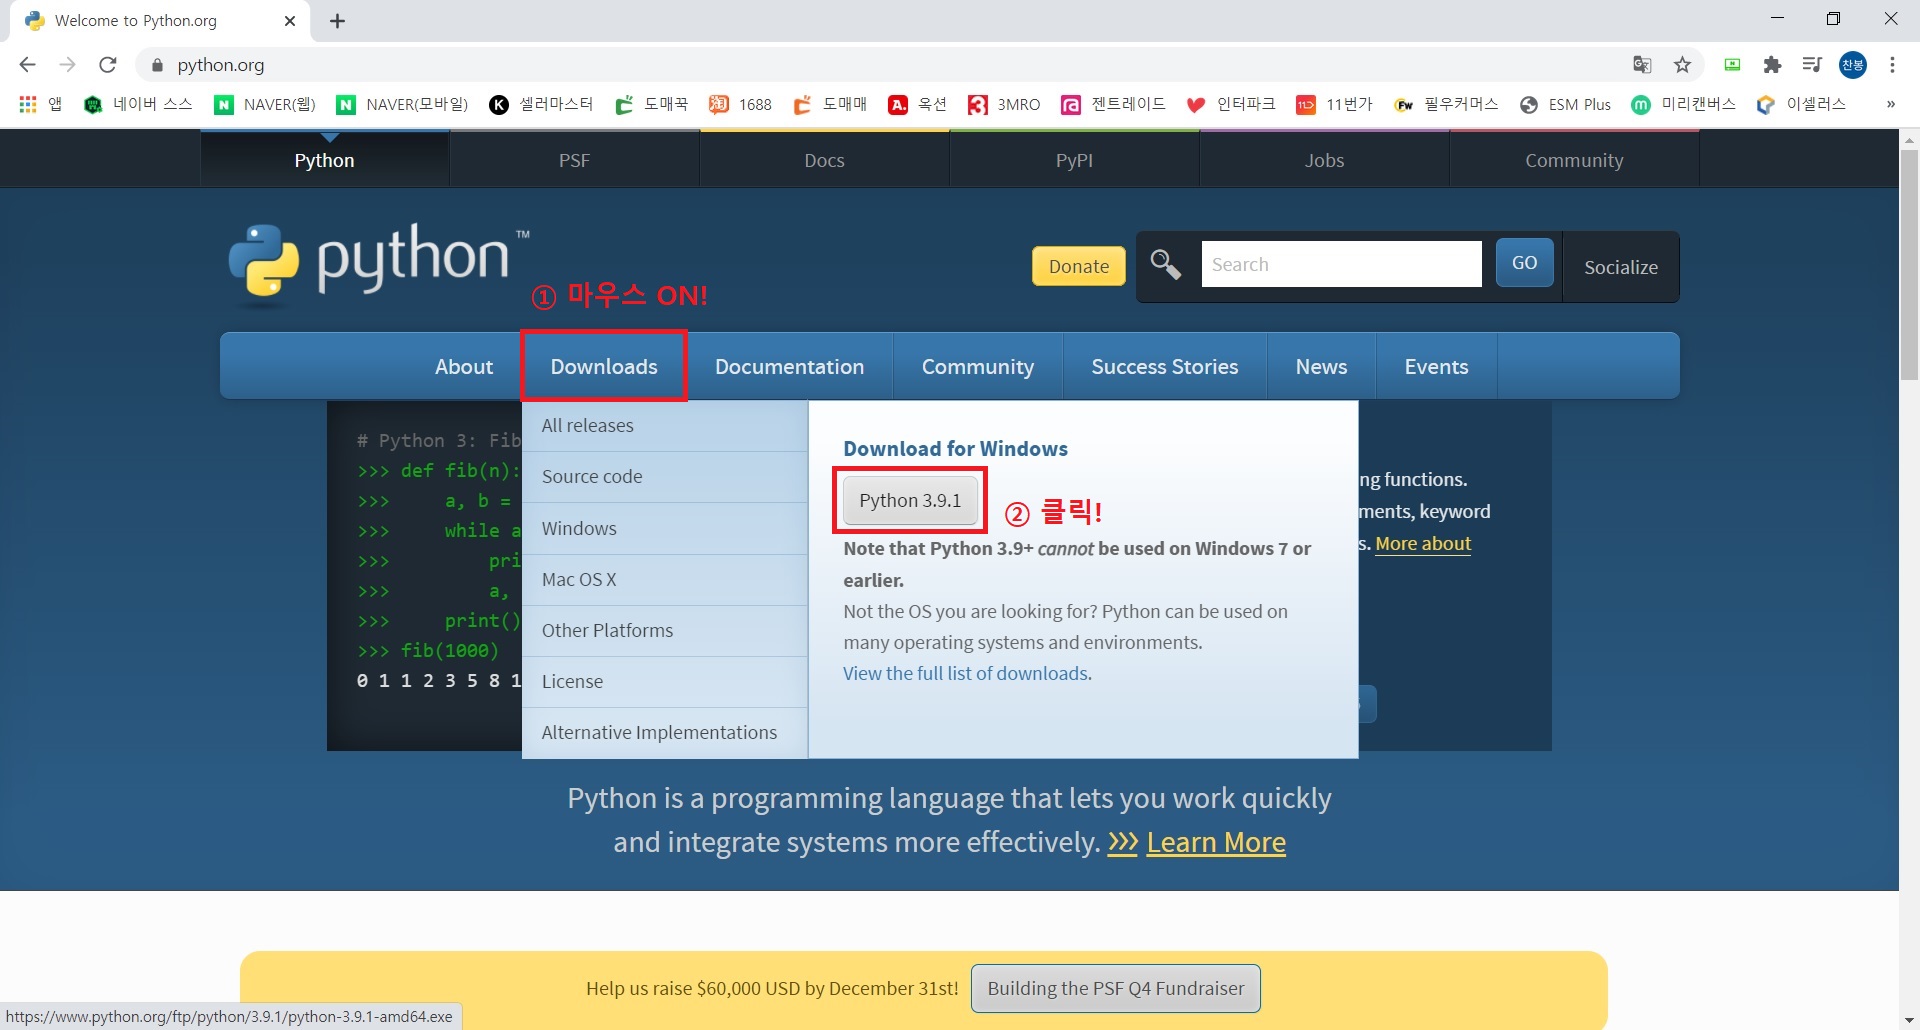Screen dimensions: 1920x1030
Task: Open the 젠트레이드 bookmark
Action: (x=1114, y=104)
